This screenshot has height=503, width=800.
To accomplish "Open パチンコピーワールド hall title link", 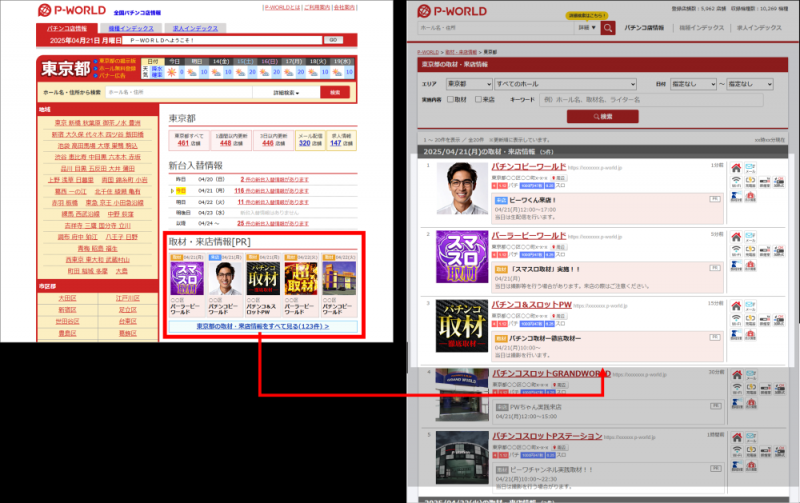I will tap(529, 167).
